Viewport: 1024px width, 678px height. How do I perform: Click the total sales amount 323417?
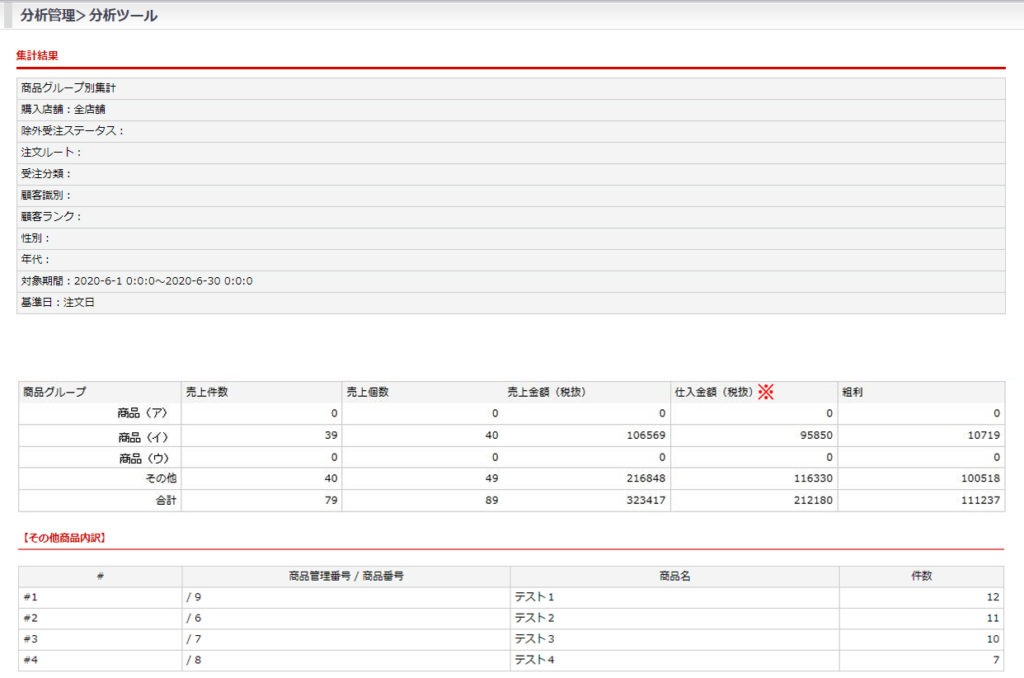pos(646,500)
